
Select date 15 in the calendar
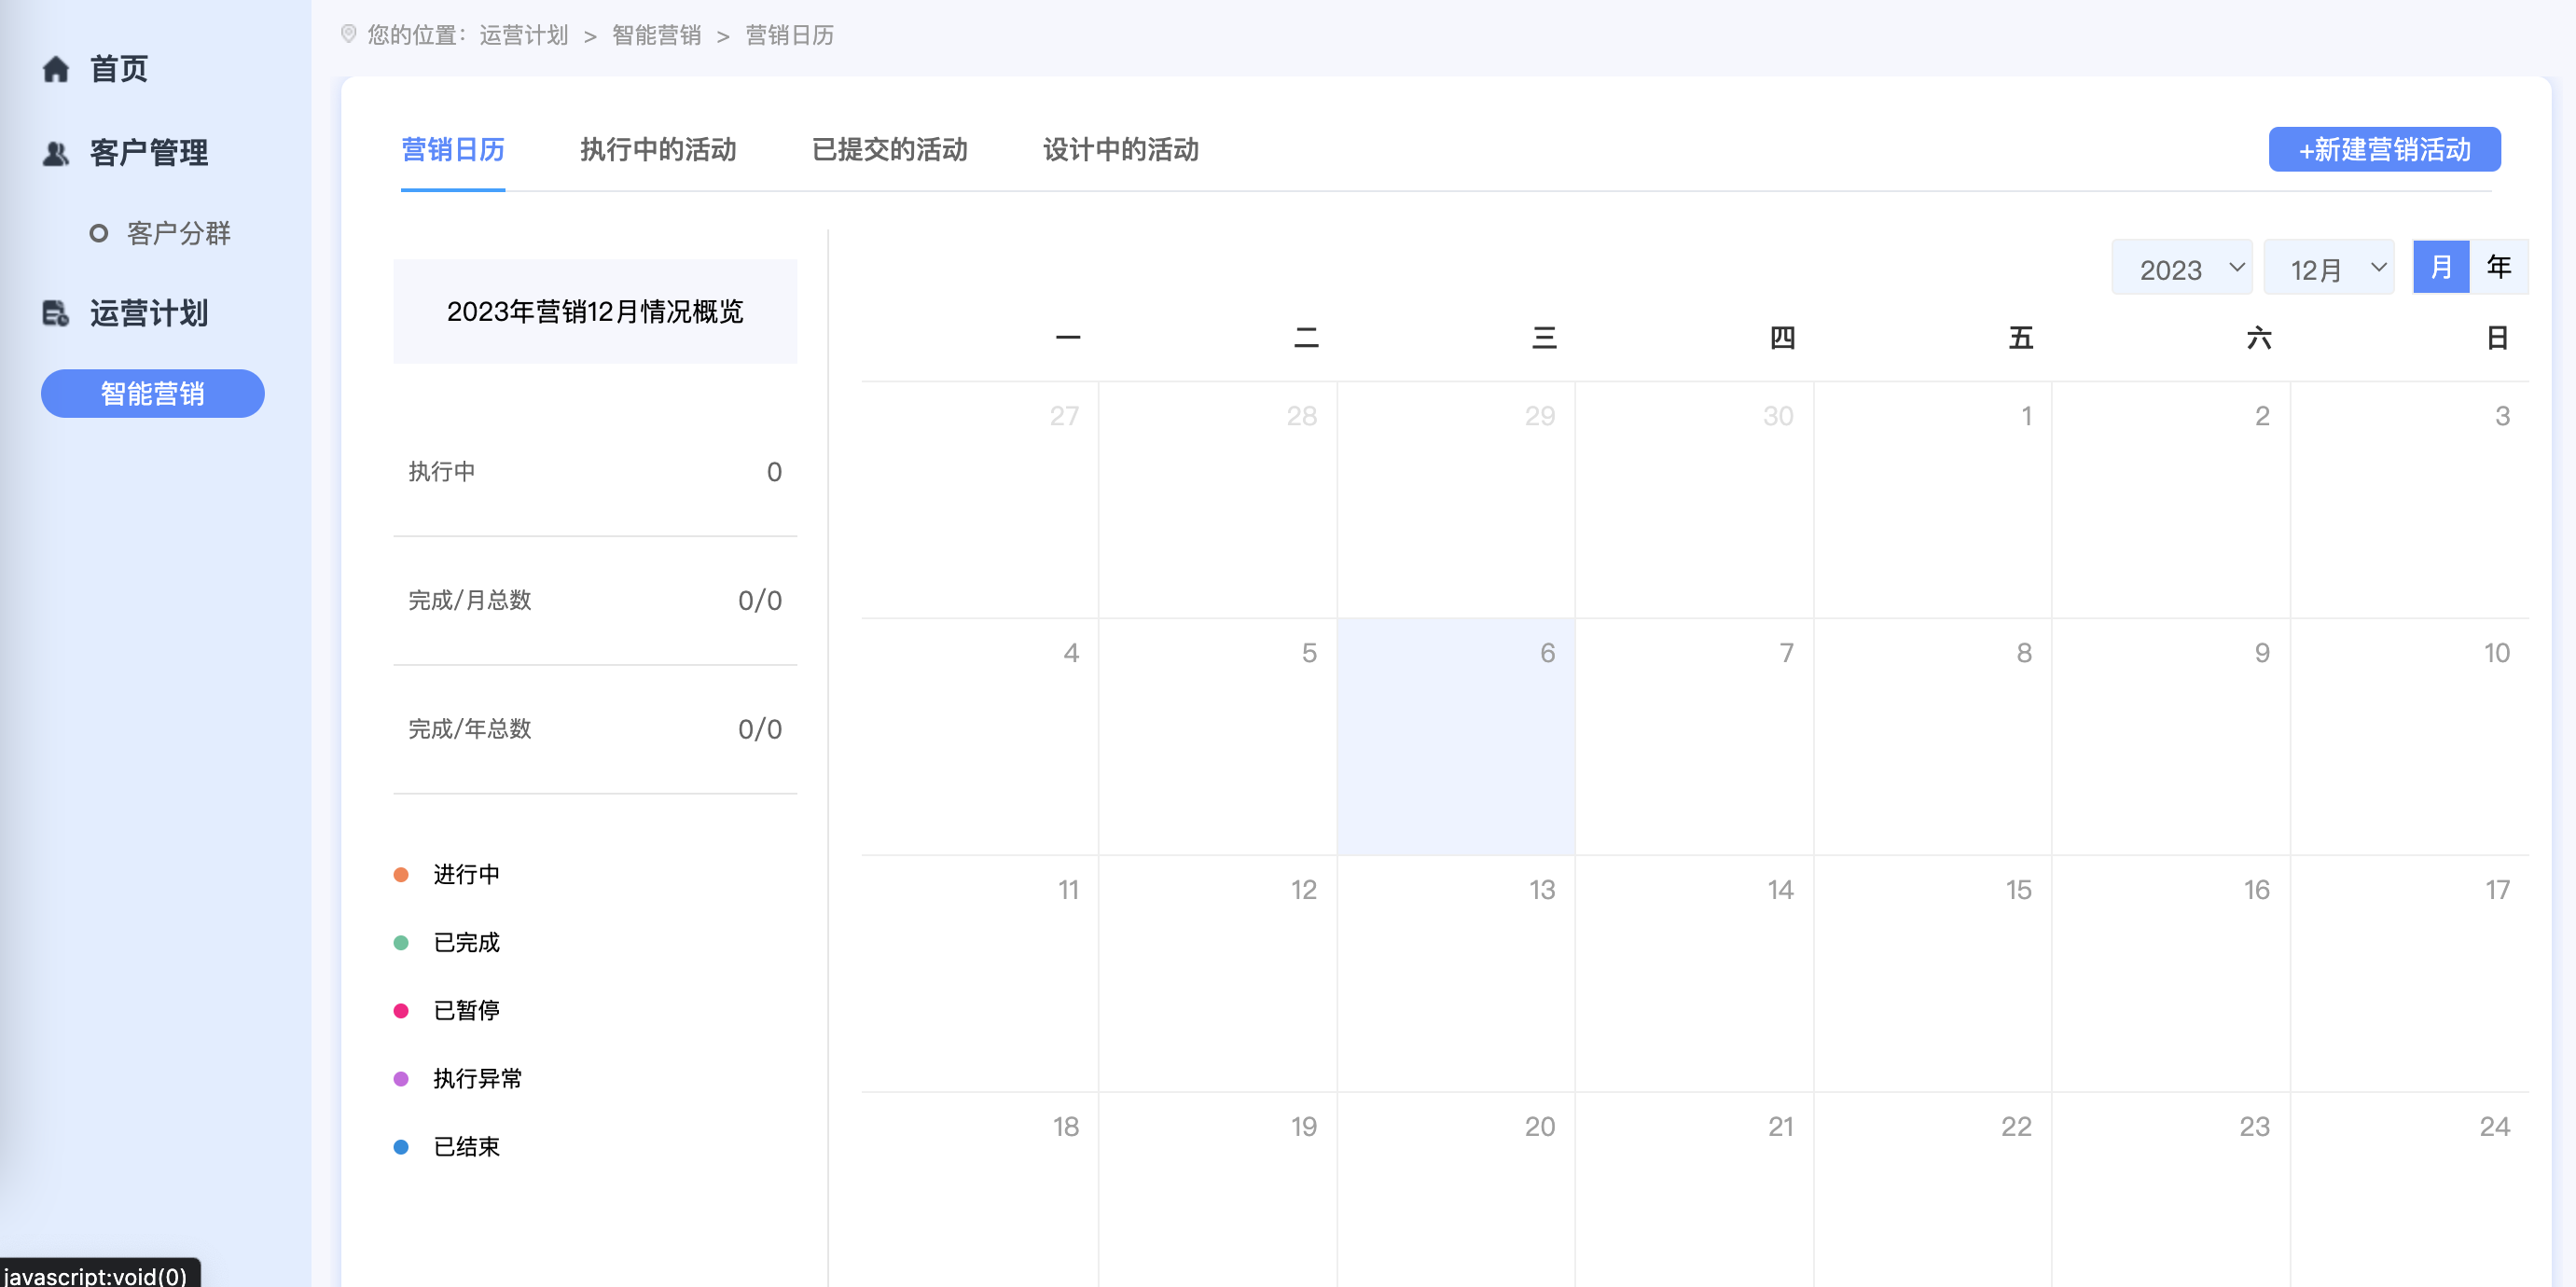point(1933,974)
